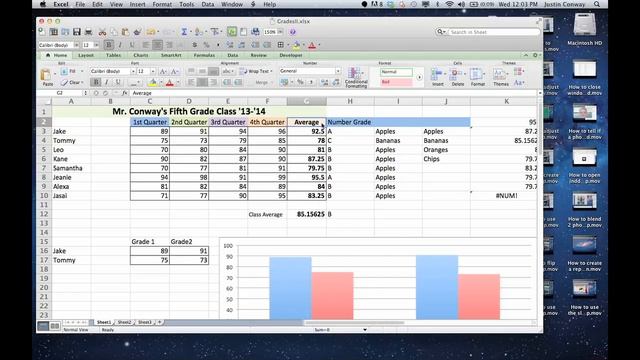Click the AutoSum sigma icon
Viewport: 640px width, 360px height.
click(x=184, y=32)
